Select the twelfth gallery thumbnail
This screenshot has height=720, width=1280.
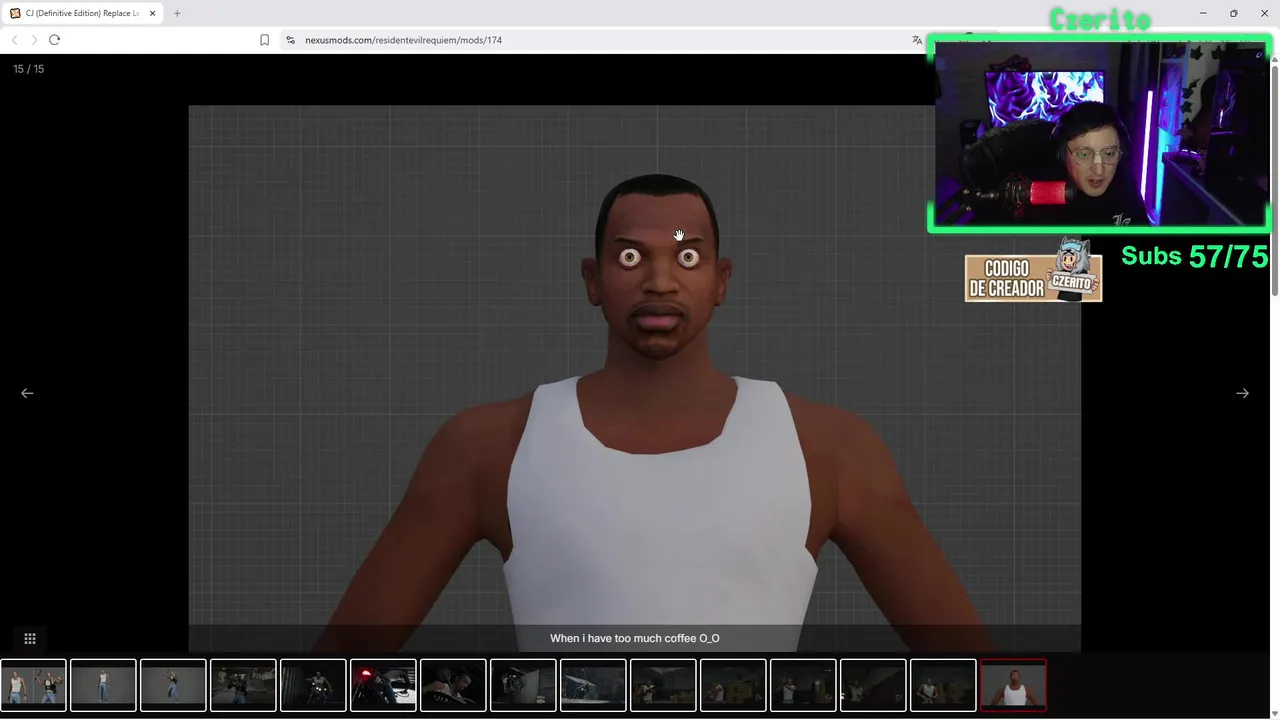803,685
